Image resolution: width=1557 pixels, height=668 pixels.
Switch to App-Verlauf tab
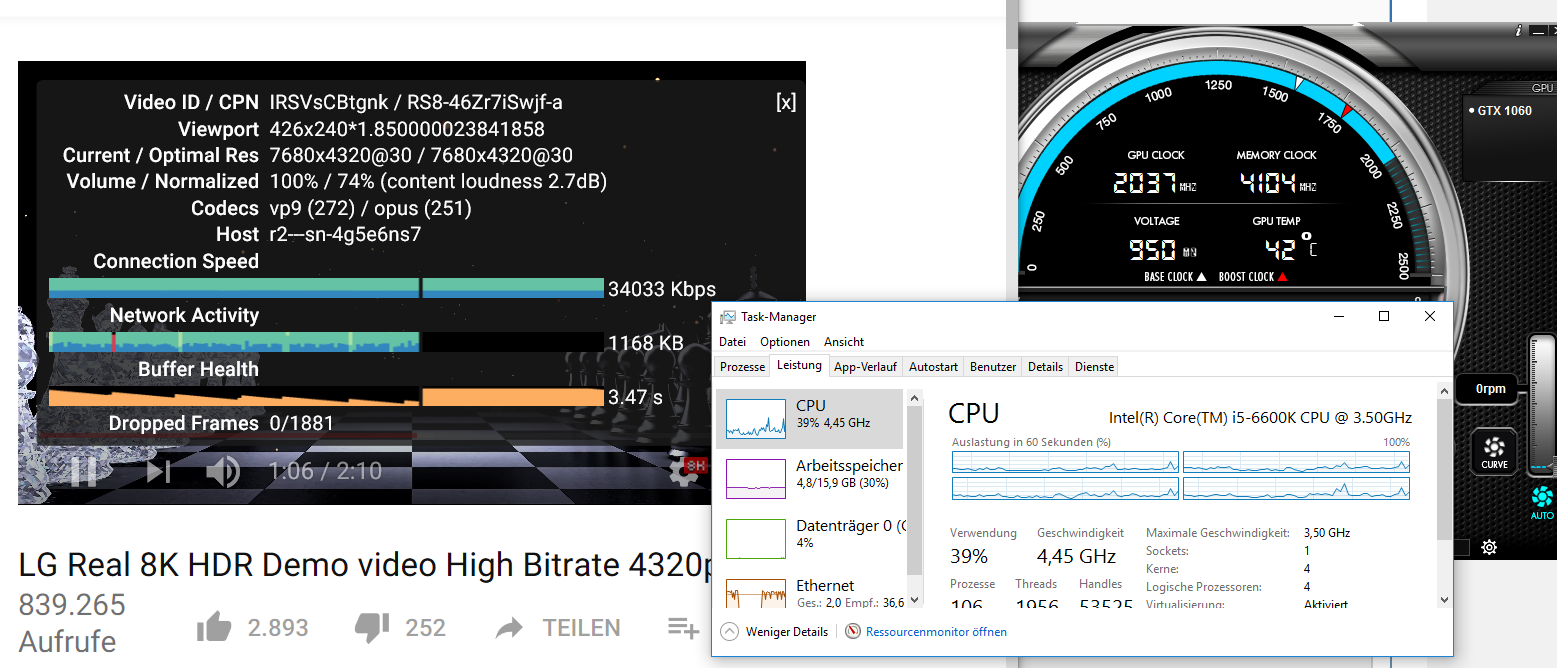click(866, 367)
